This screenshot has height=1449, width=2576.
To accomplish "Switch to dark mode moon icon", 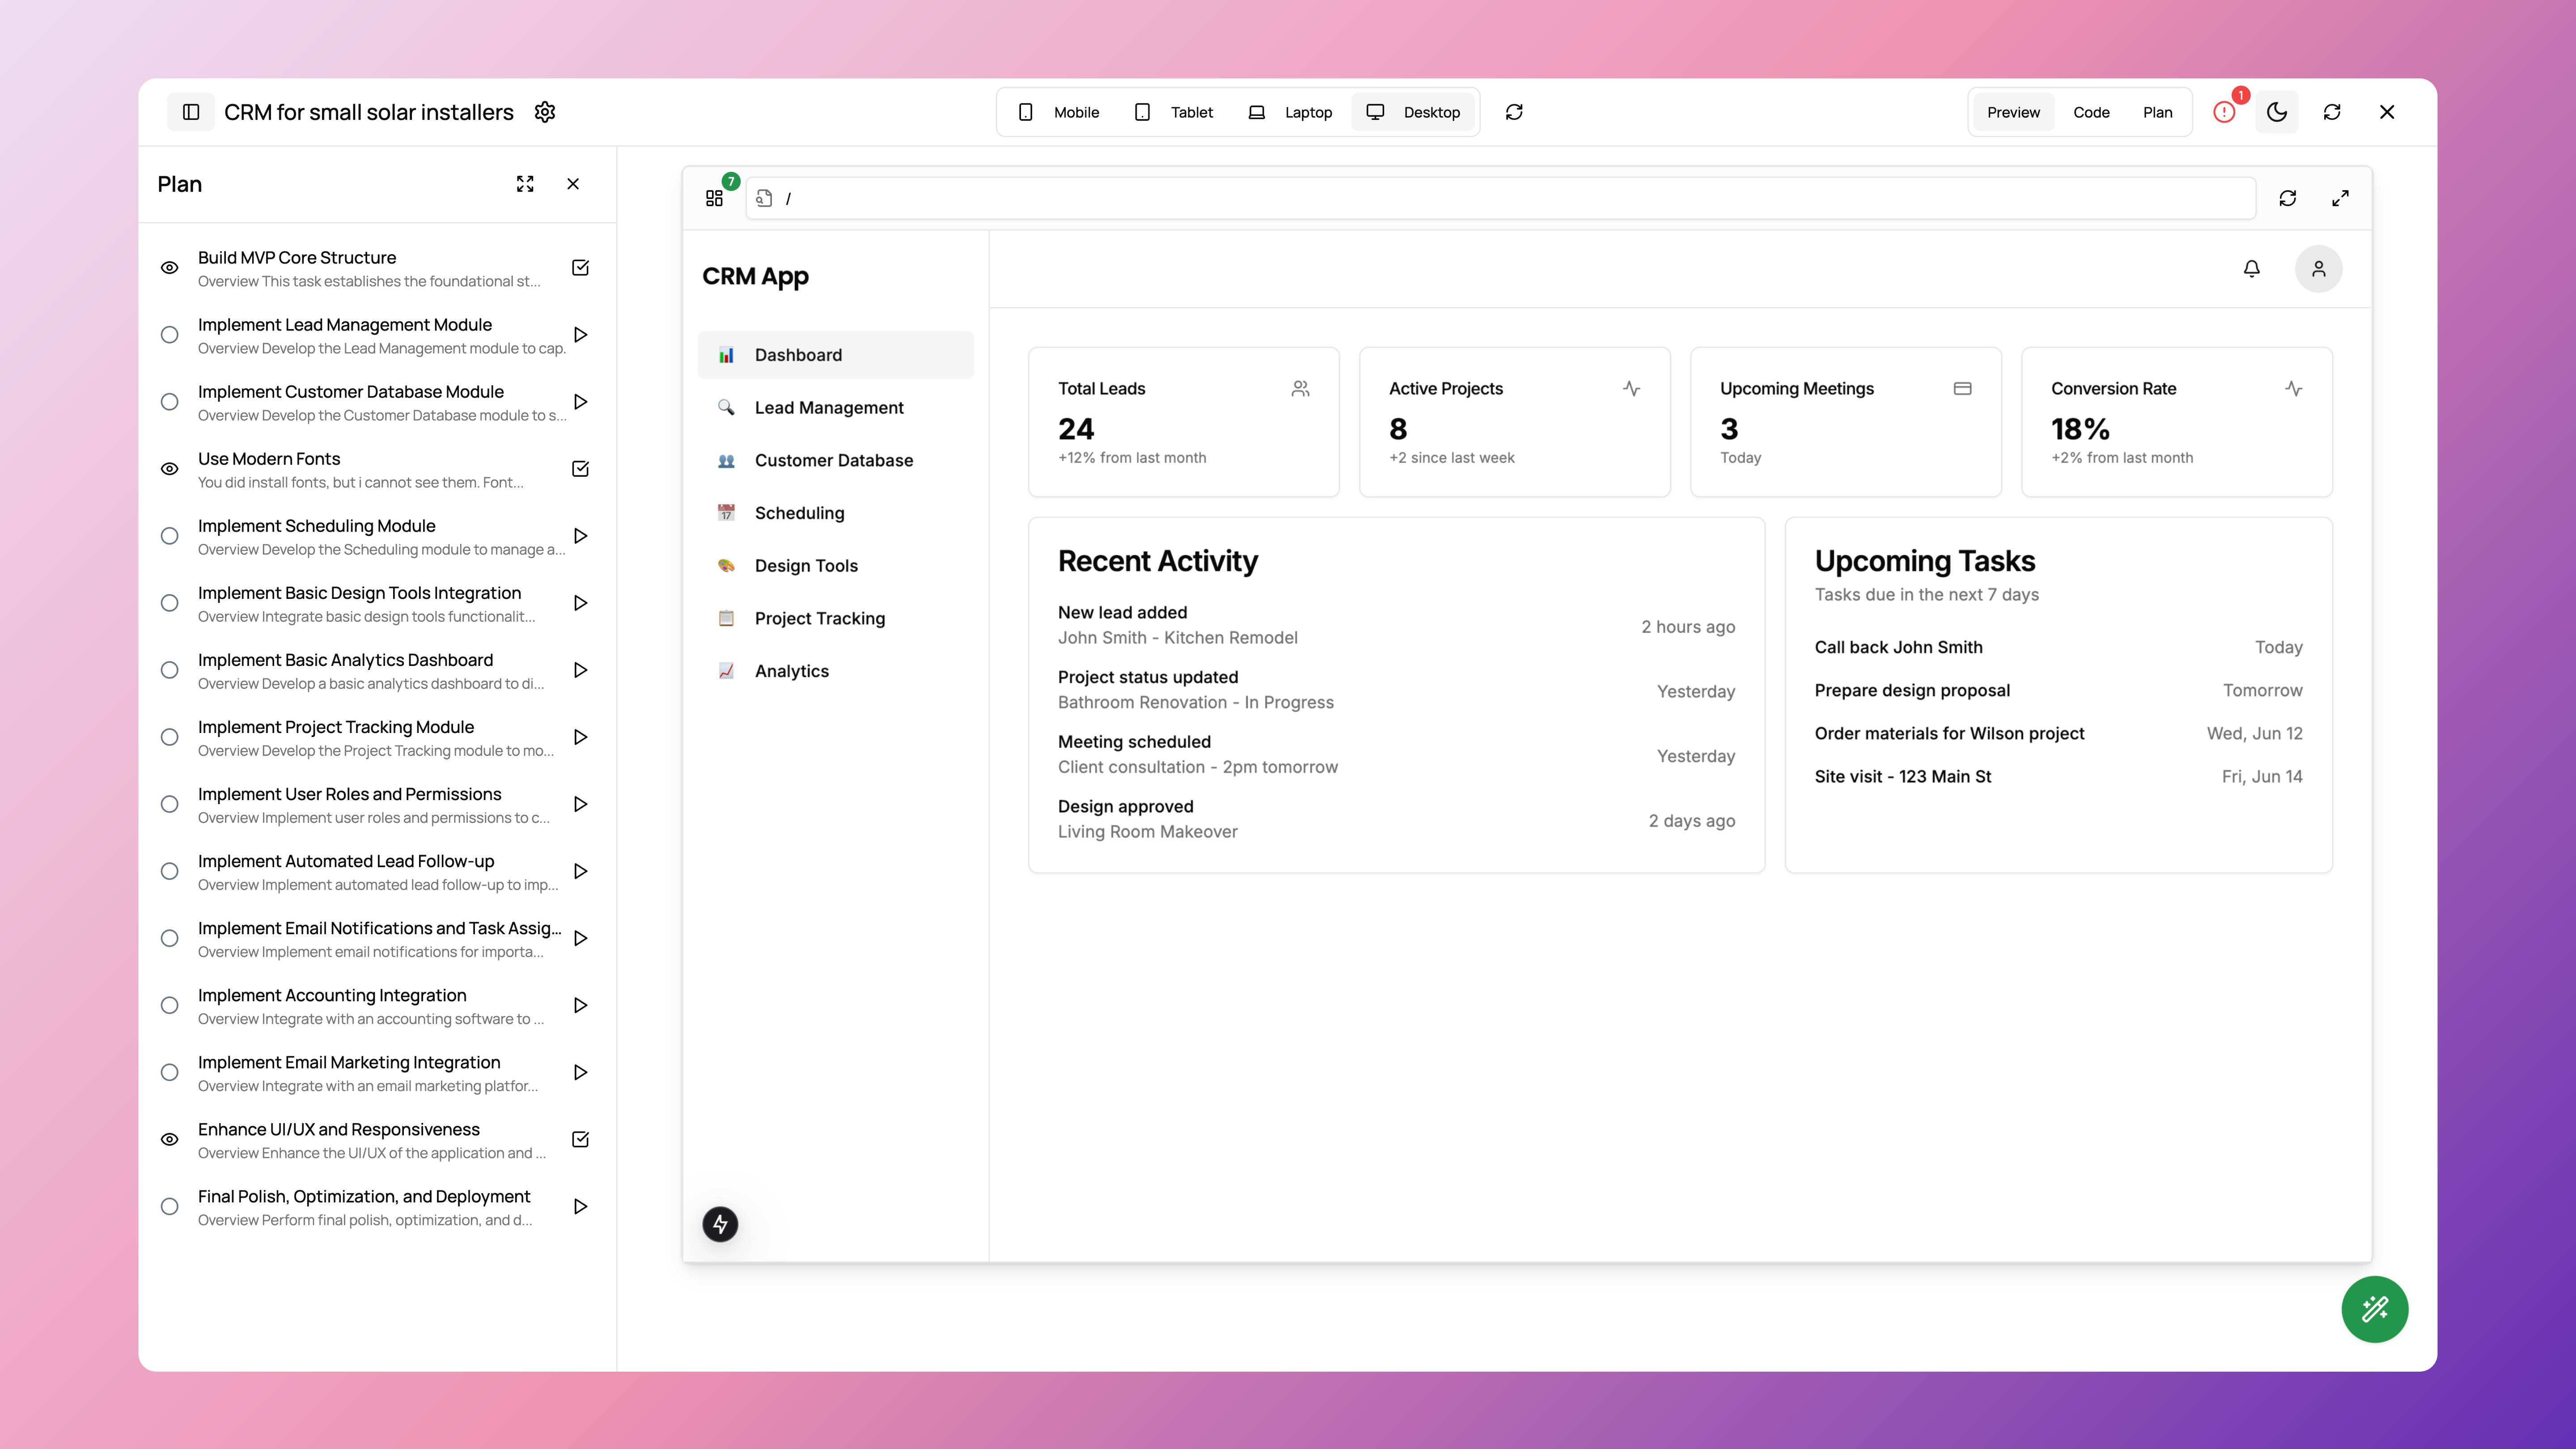I will pyautogui.click(x=2277, y=112).
